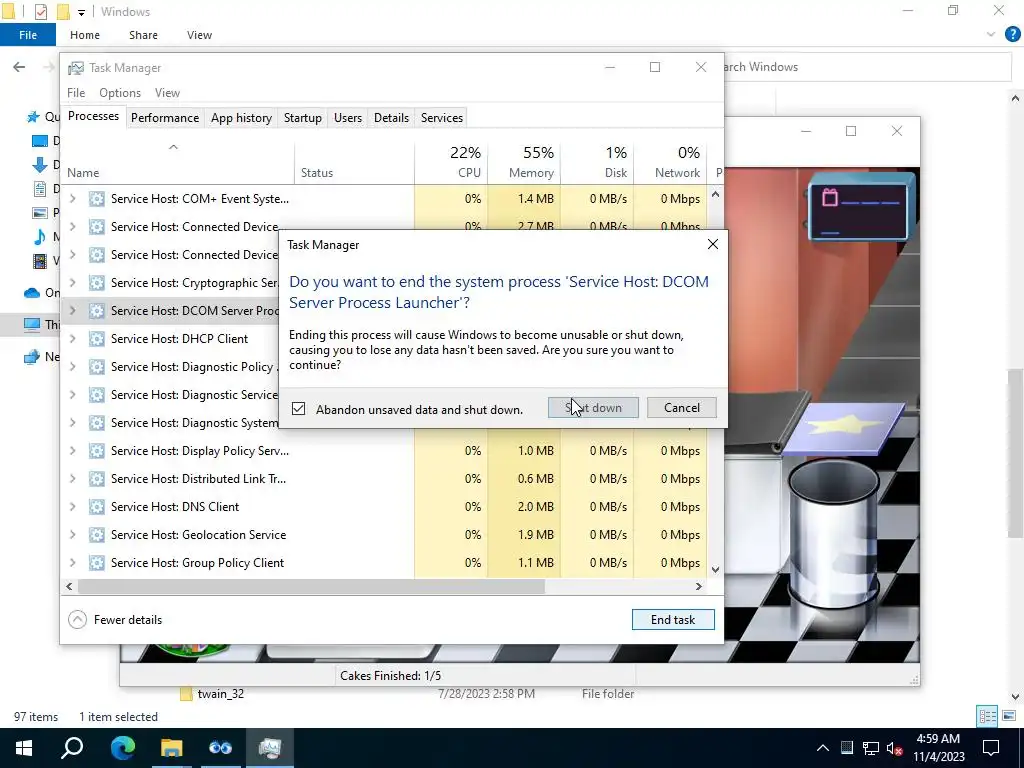The width and height of the screenshot is (1024, 768).
Task: Click gear icon of Distributed Link Tracking
Action: 97,479
